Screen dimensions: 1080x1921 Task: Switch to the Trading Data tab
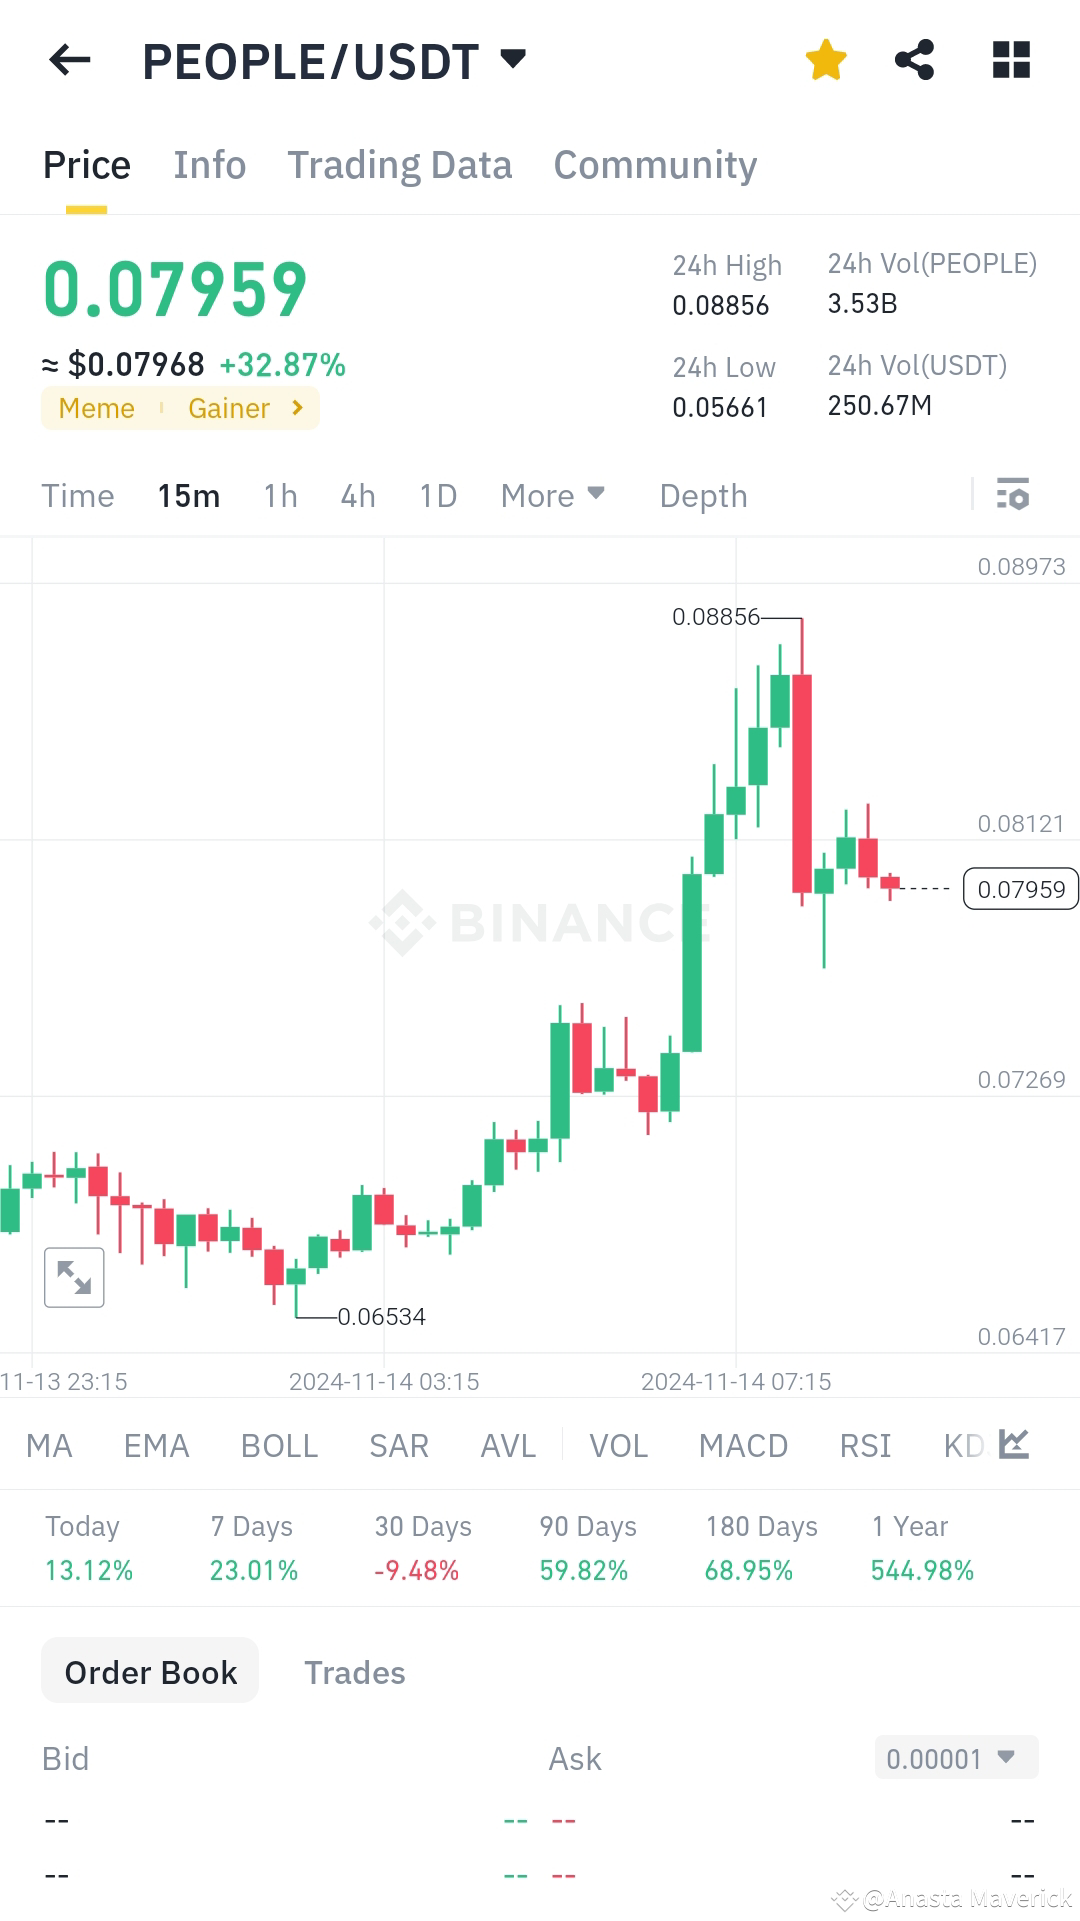[400, 164]
